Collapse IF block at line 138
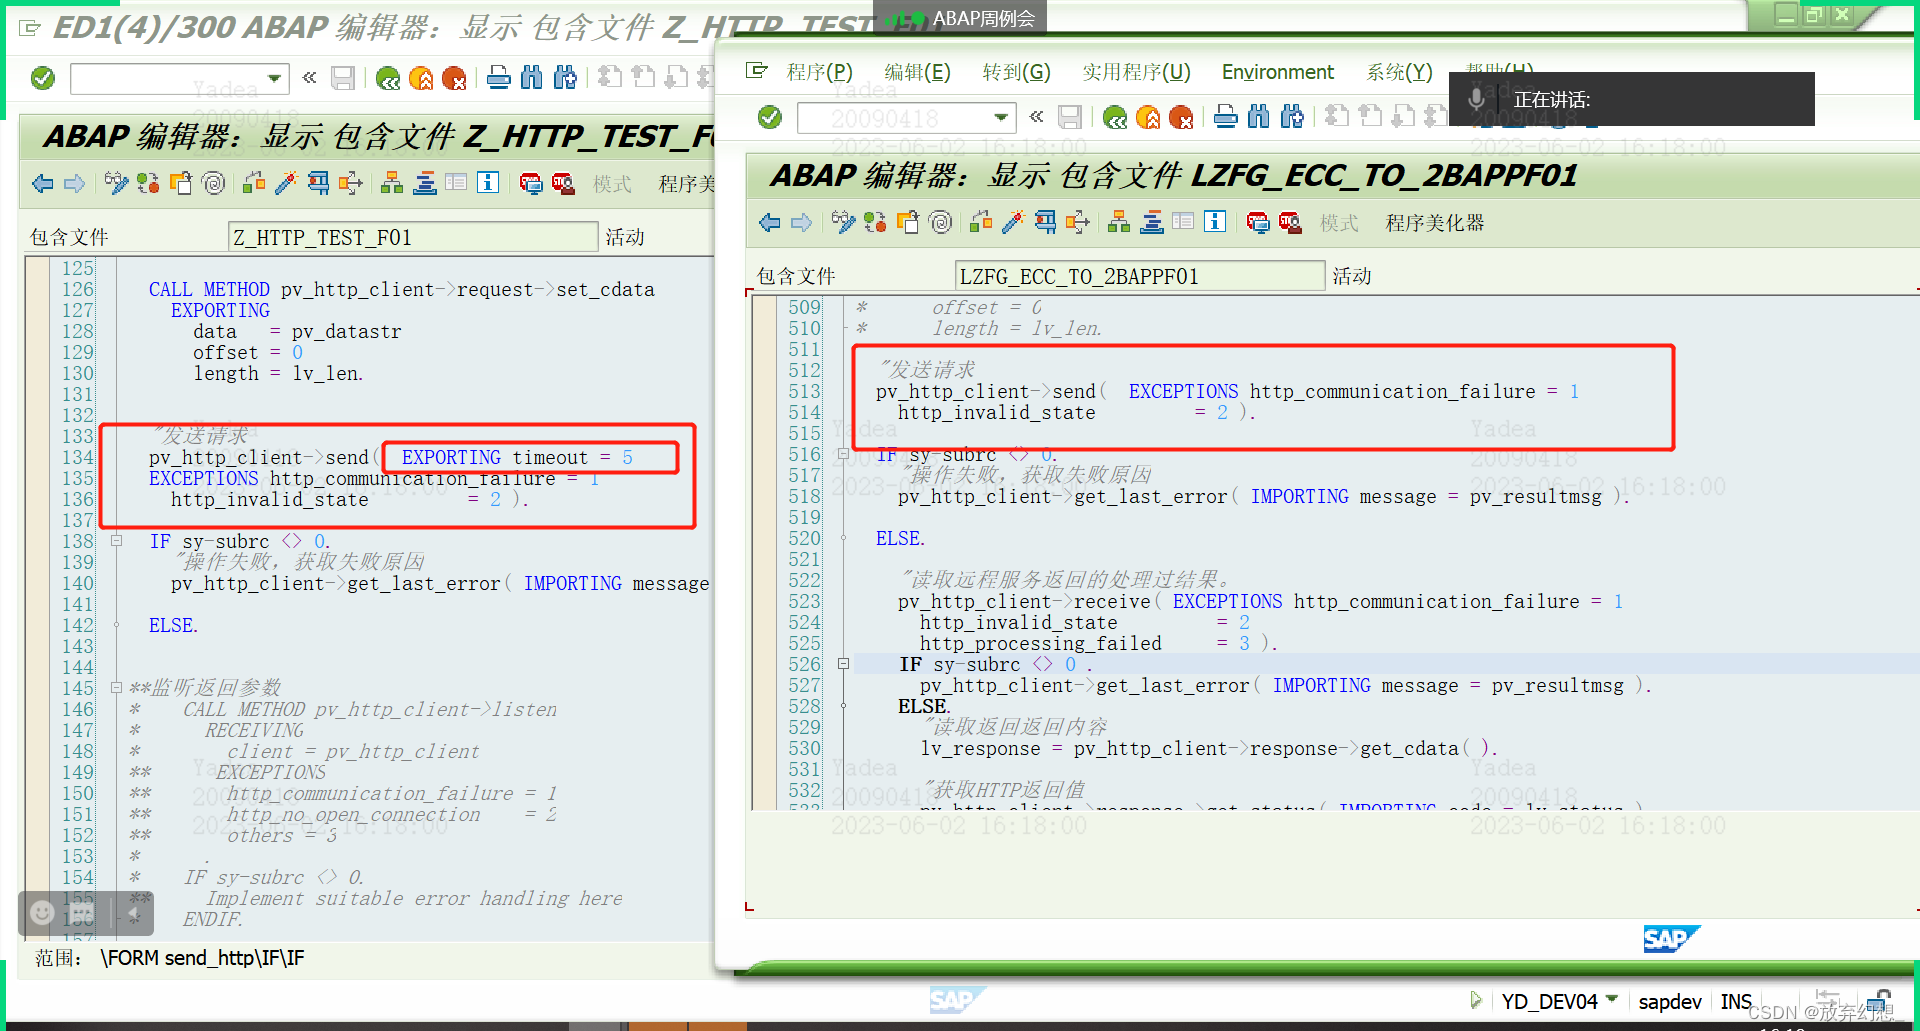The image size is (1920, 1031). point(117,541)
